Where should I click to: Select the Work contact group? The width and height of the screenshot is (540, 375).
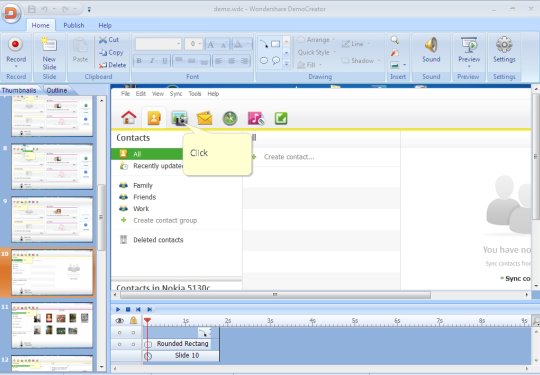pyautogui.click(x=141, y=209)
